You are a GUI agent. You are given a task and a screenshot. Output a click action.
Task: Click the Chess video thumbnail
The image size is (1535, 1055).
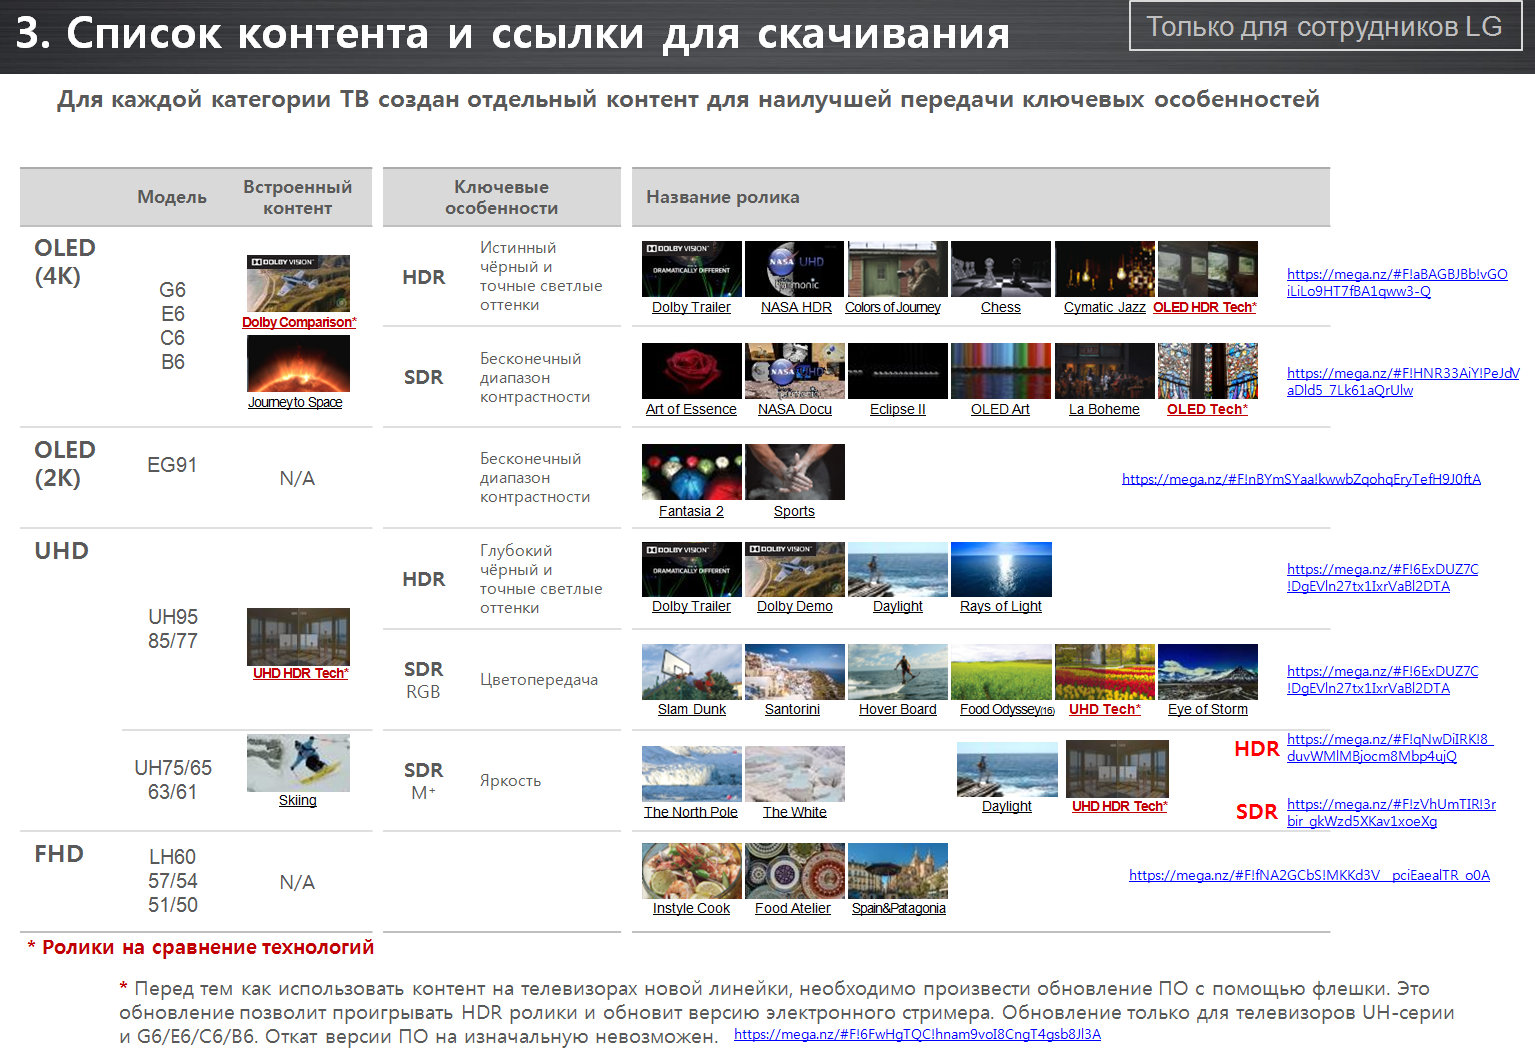point(1000,269)
